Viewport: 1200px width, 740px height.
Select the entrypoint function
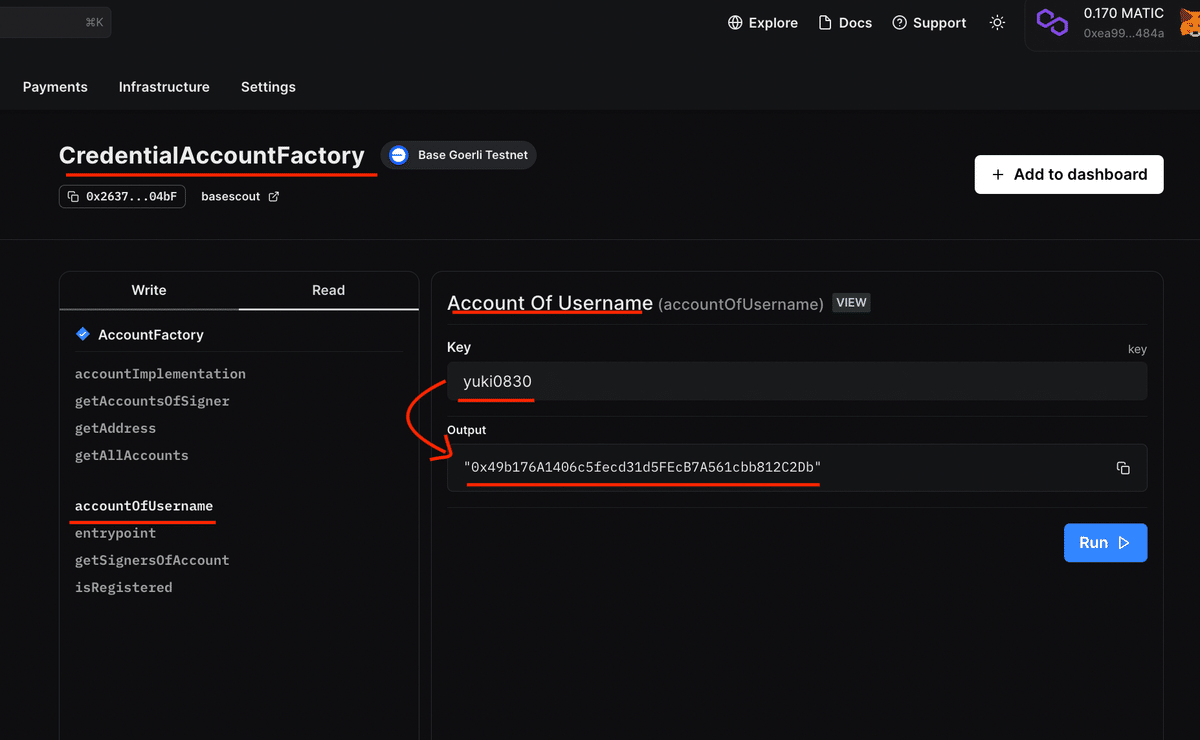(115, 533)
